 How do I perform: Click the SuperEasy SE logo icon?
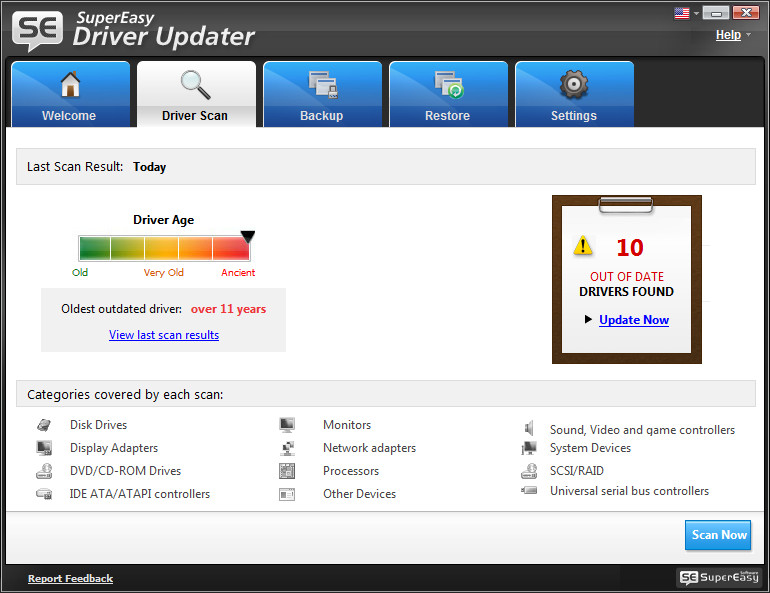click(x=37, y=30)
